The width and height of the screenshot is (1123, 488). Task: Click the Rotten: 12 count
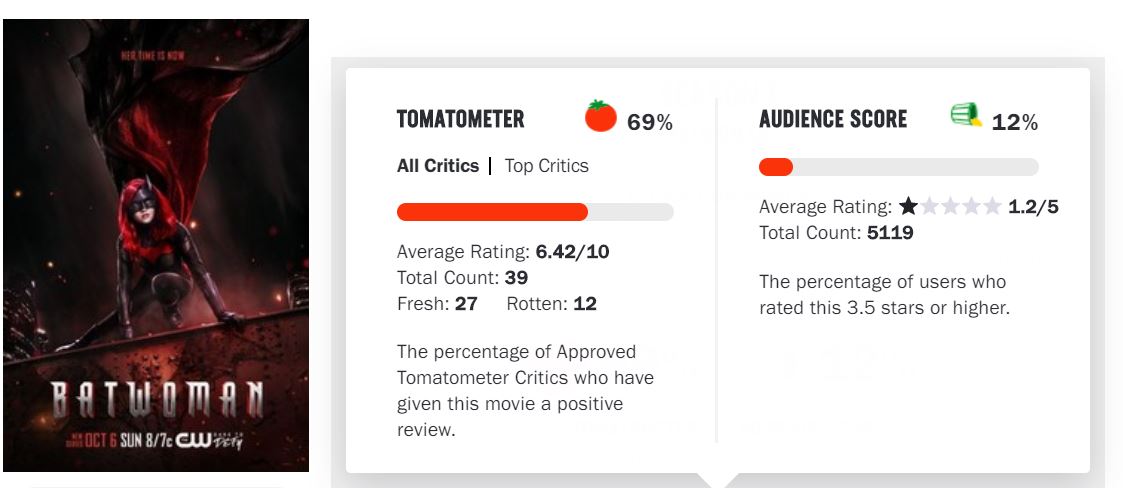click(551, 304)
